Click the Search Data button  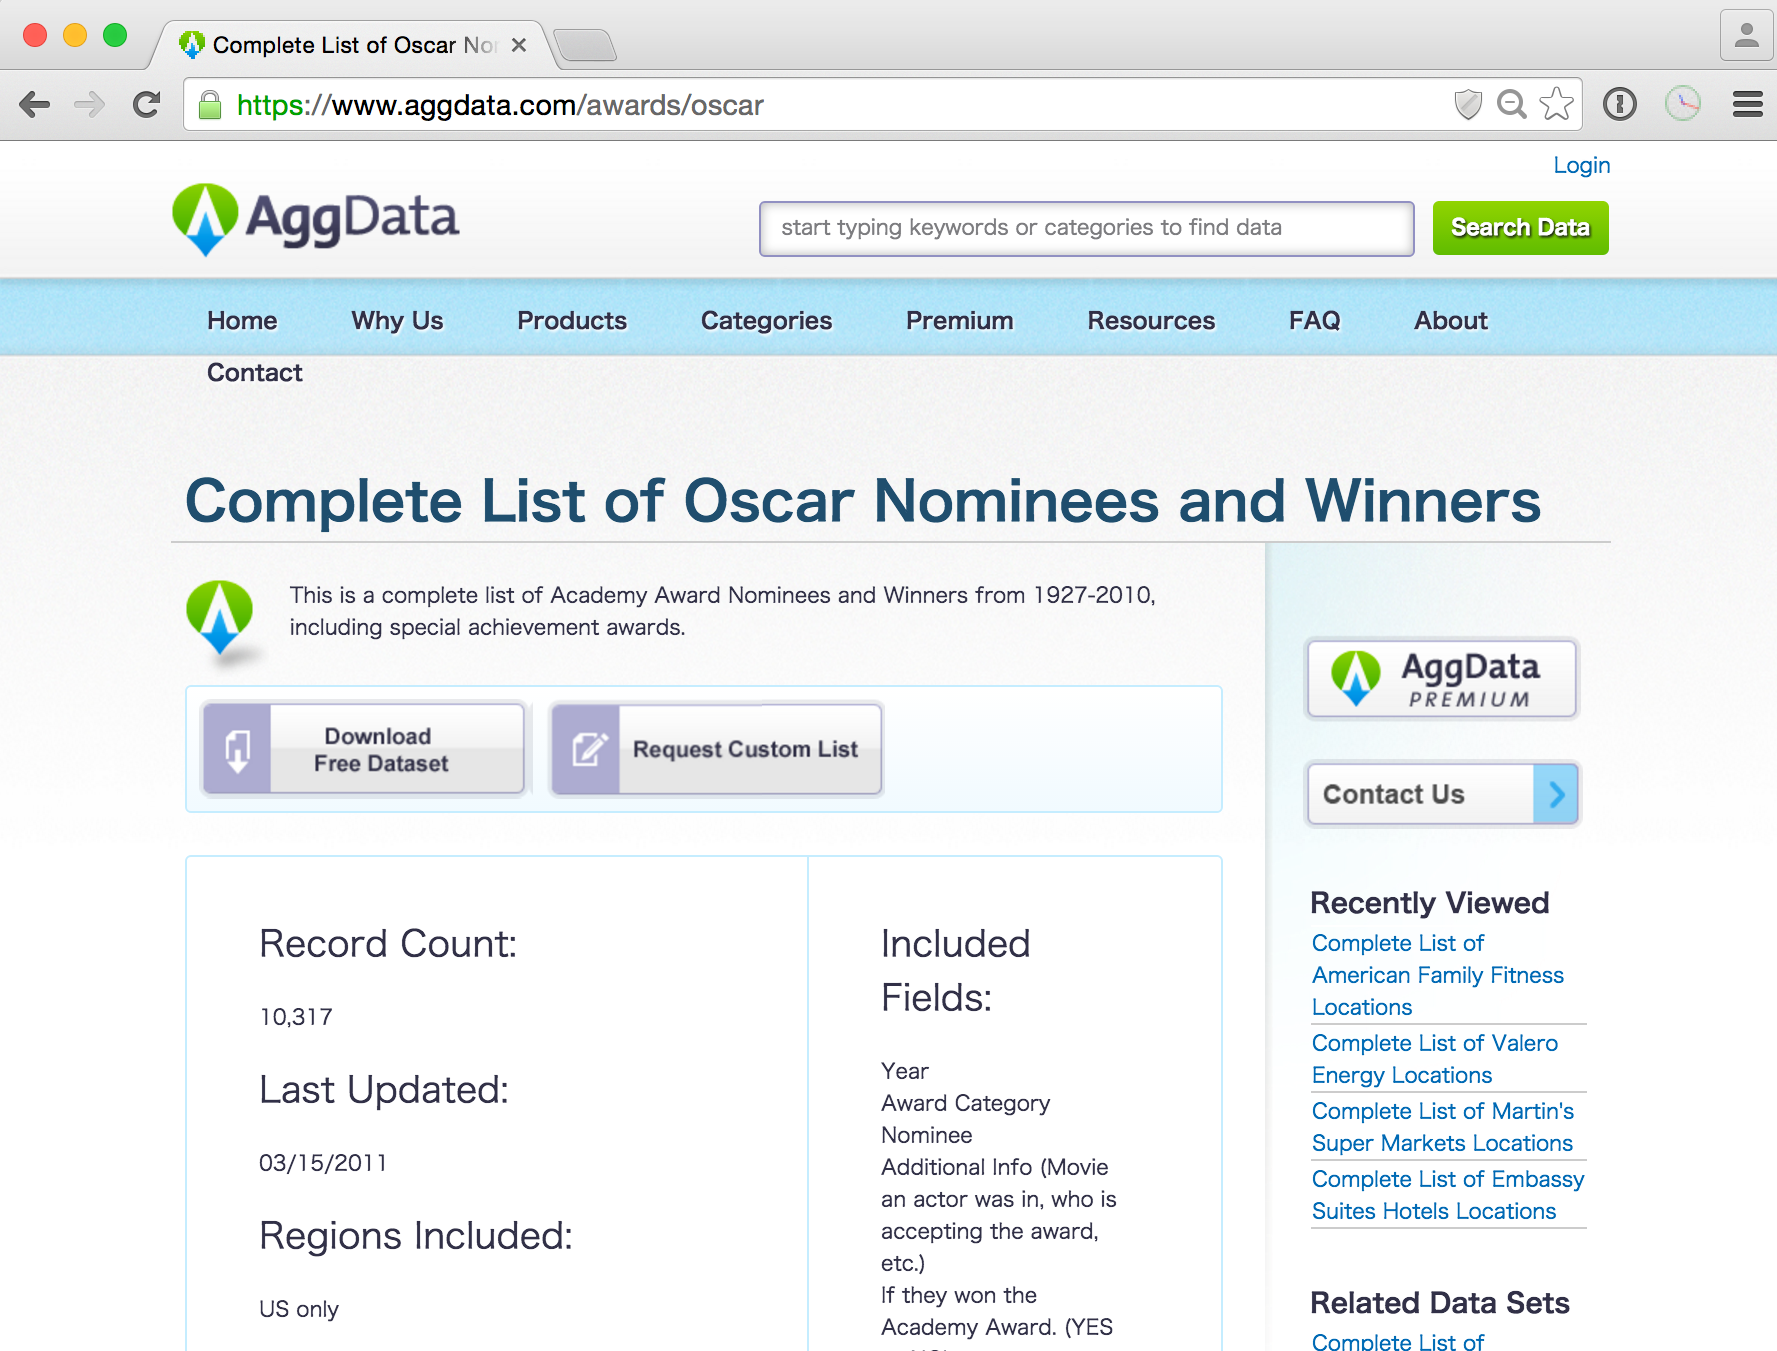(x=1520, y=228)
